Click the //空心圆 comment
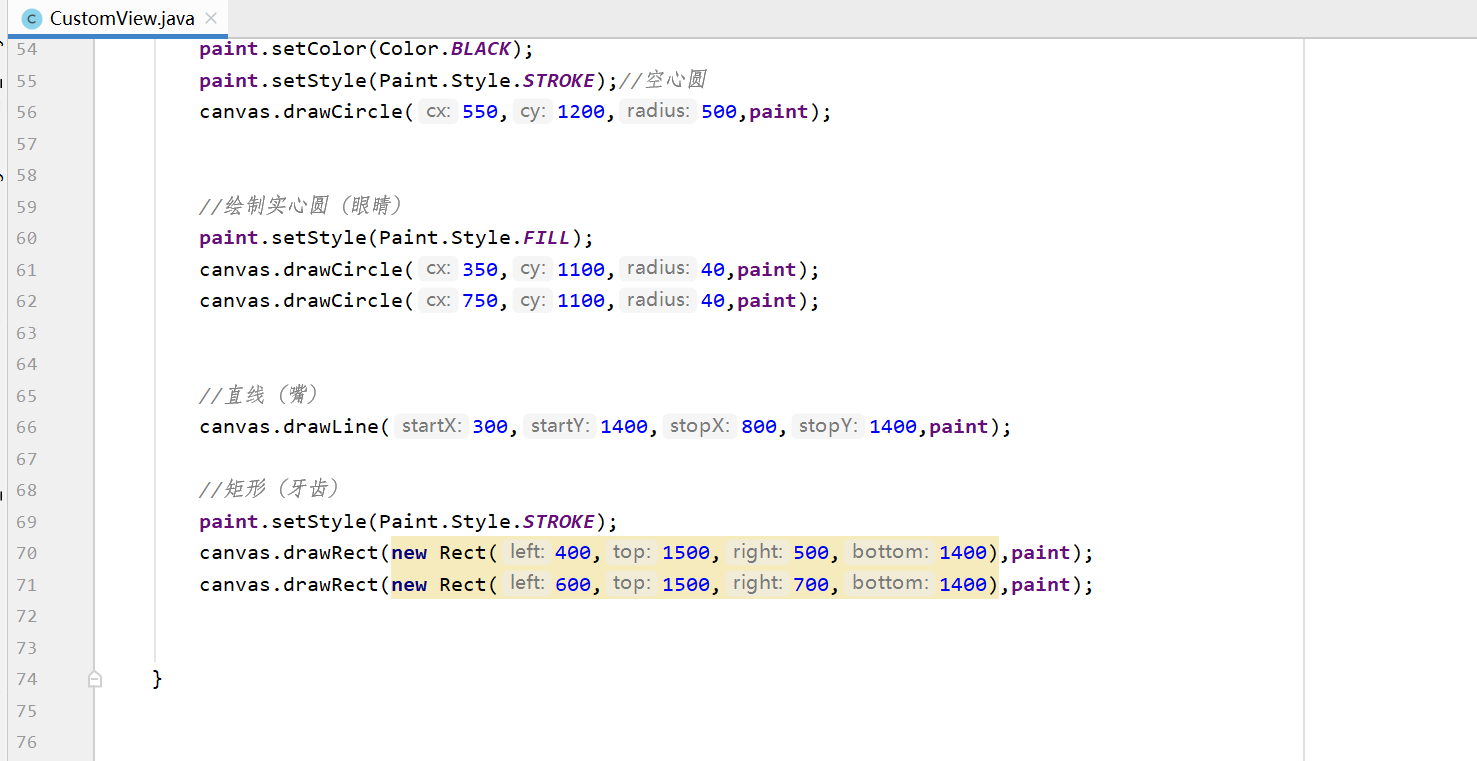 [x=664, y=80]
